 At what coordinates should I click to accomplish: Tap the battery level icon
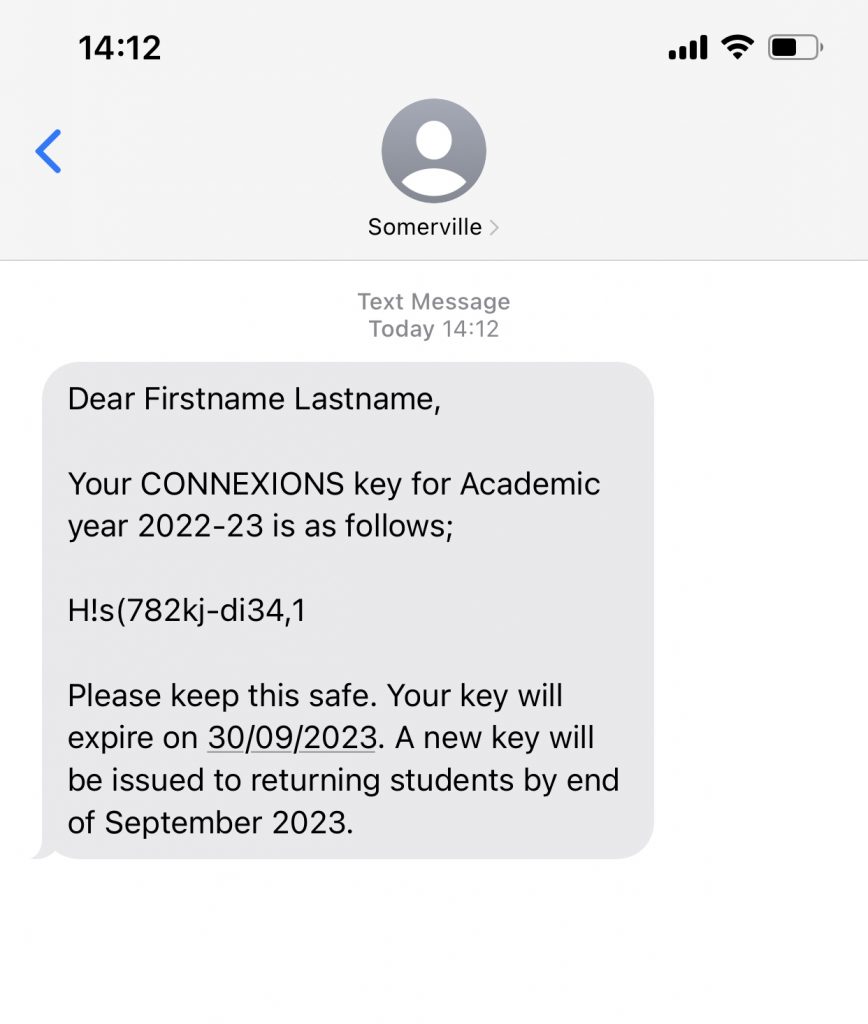tap(796, 48)
